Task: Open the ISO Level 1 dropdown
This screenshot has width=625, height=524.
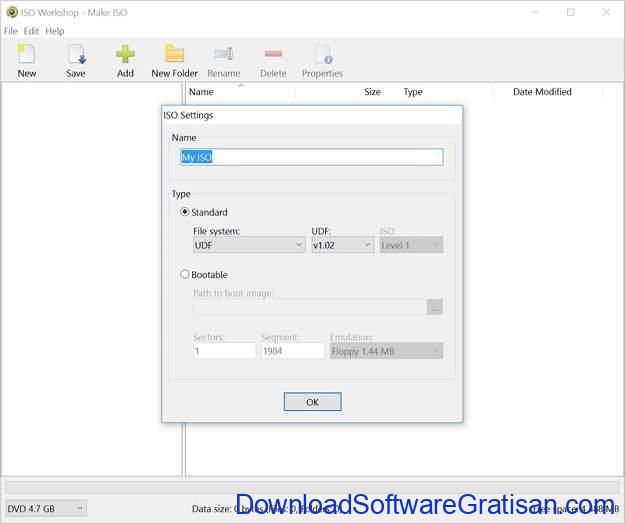Action: [411, 245]
